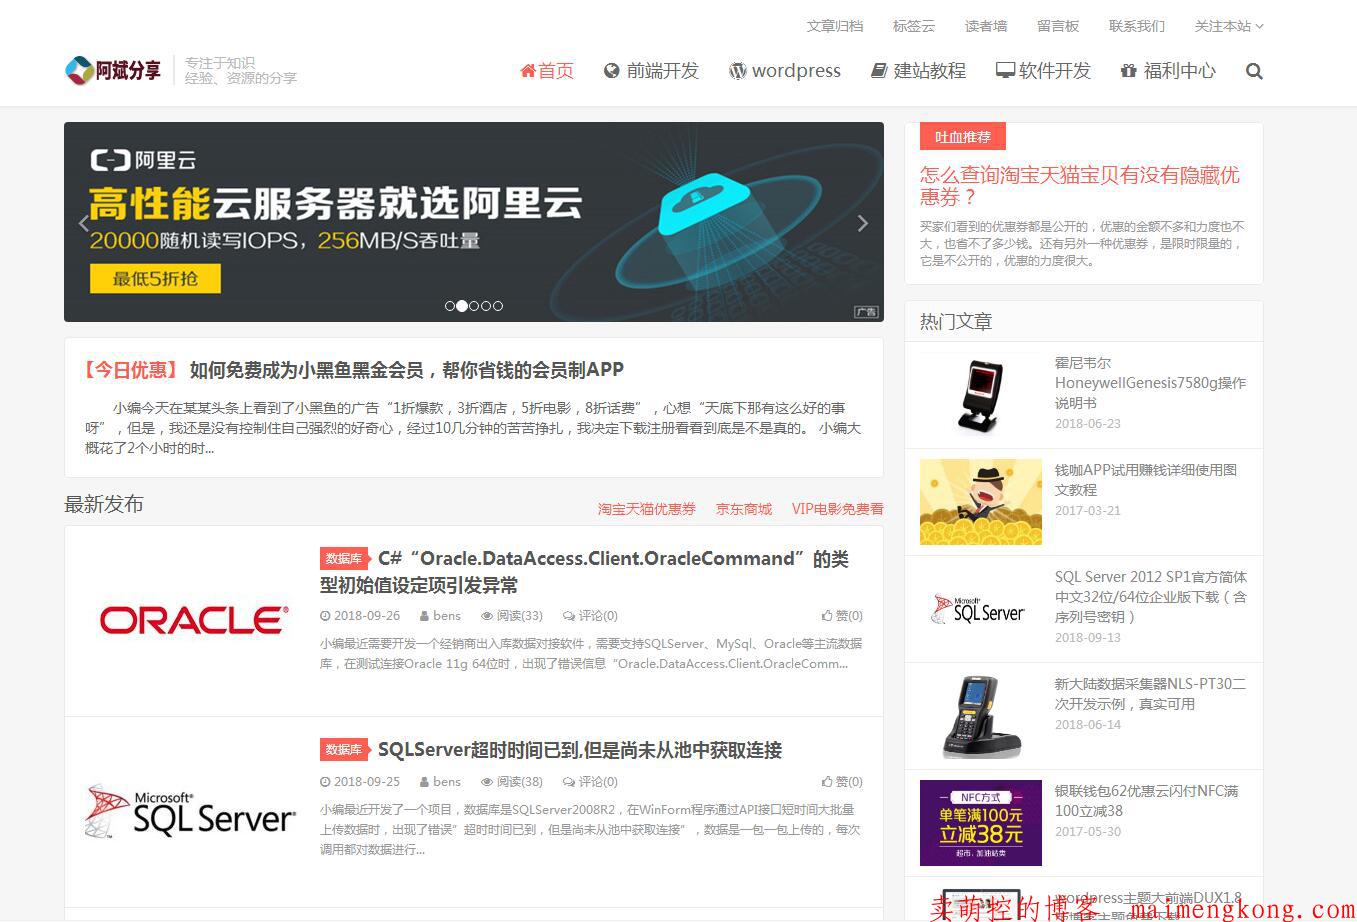
Task: Go to 建站教程 menu item
Action: [x=918, y=71]
